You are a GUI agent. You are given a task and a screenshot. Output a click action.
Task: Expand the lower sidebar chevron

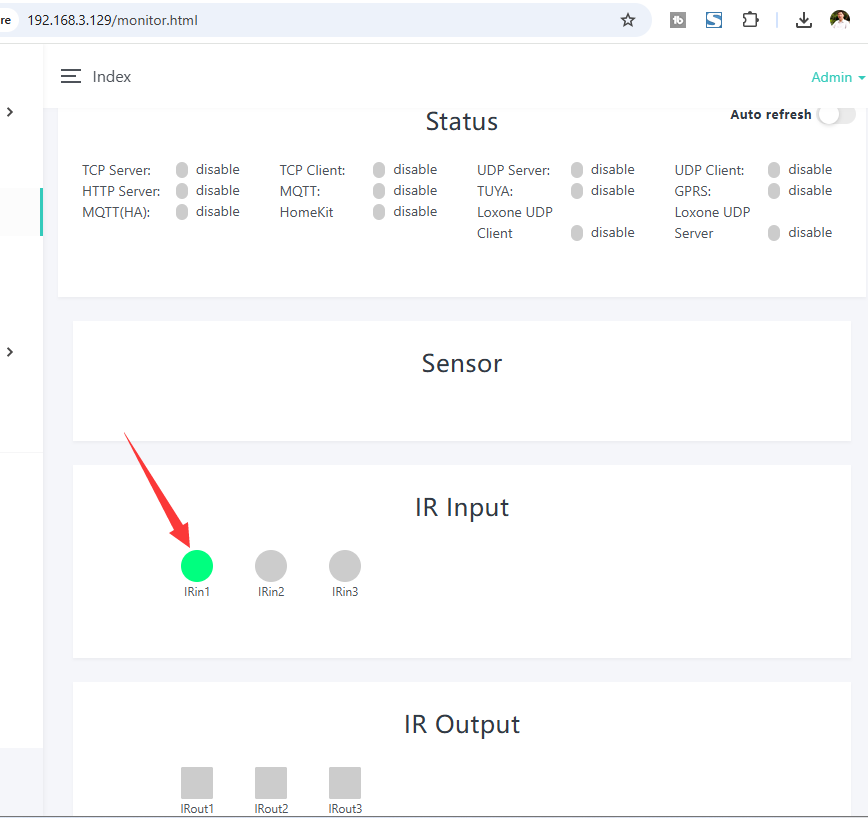point(10,352)
